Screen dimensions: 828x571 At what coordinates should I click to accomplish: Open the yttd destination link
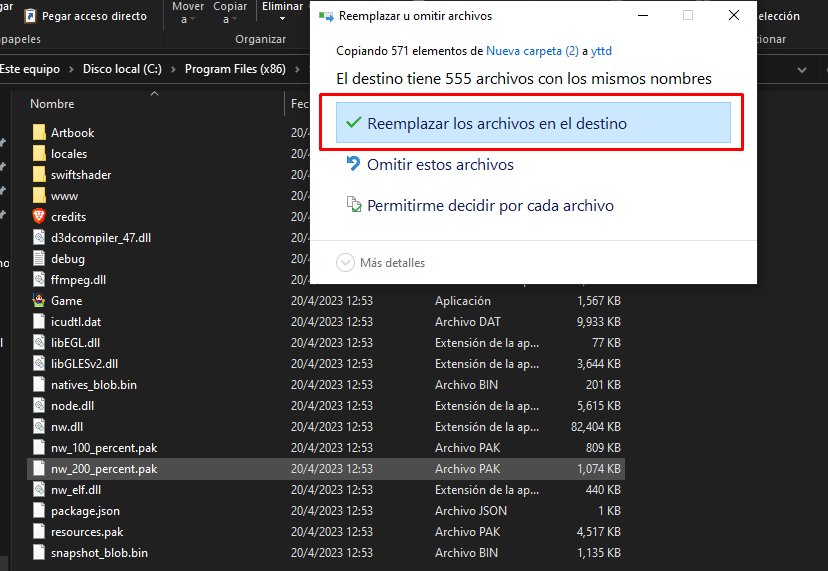coord(601,50)
